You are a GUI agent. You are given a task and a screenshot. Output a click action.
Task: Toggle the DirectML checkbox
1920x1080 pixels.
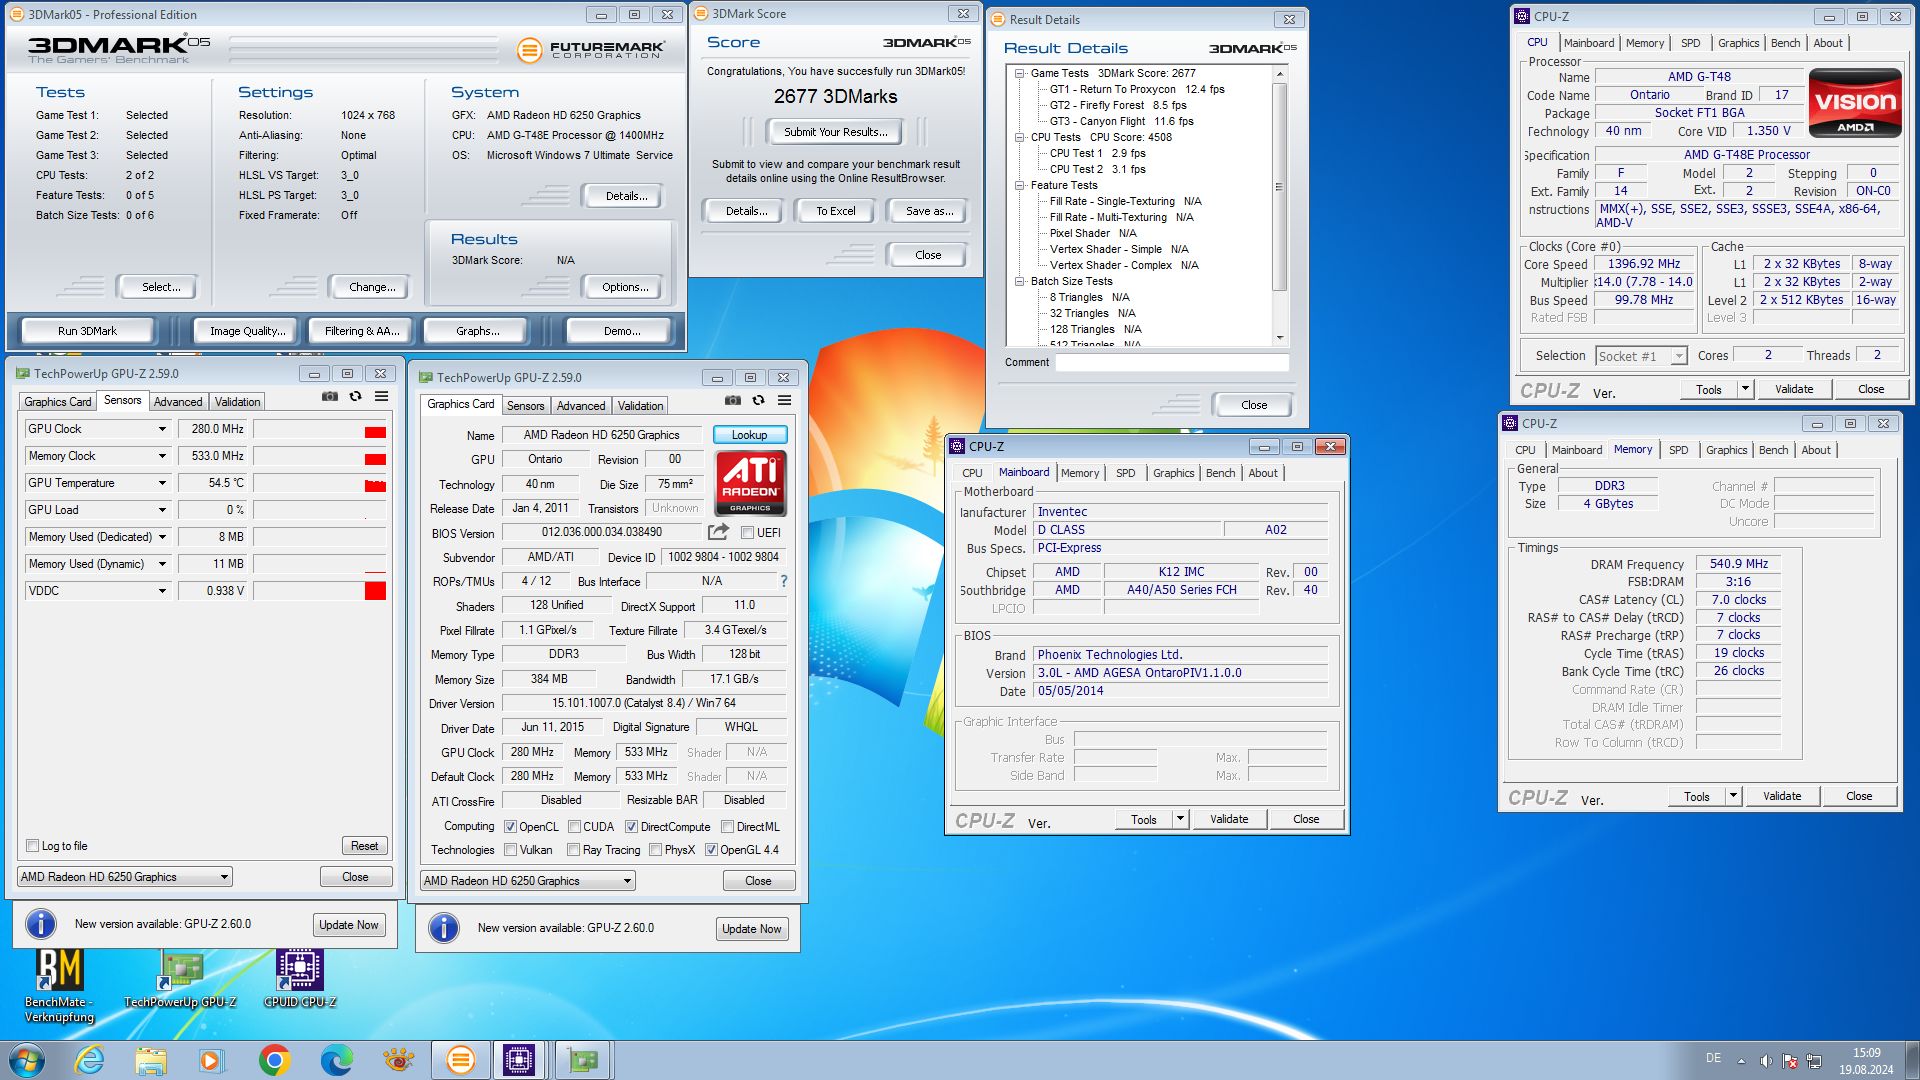tap(727, 827)
